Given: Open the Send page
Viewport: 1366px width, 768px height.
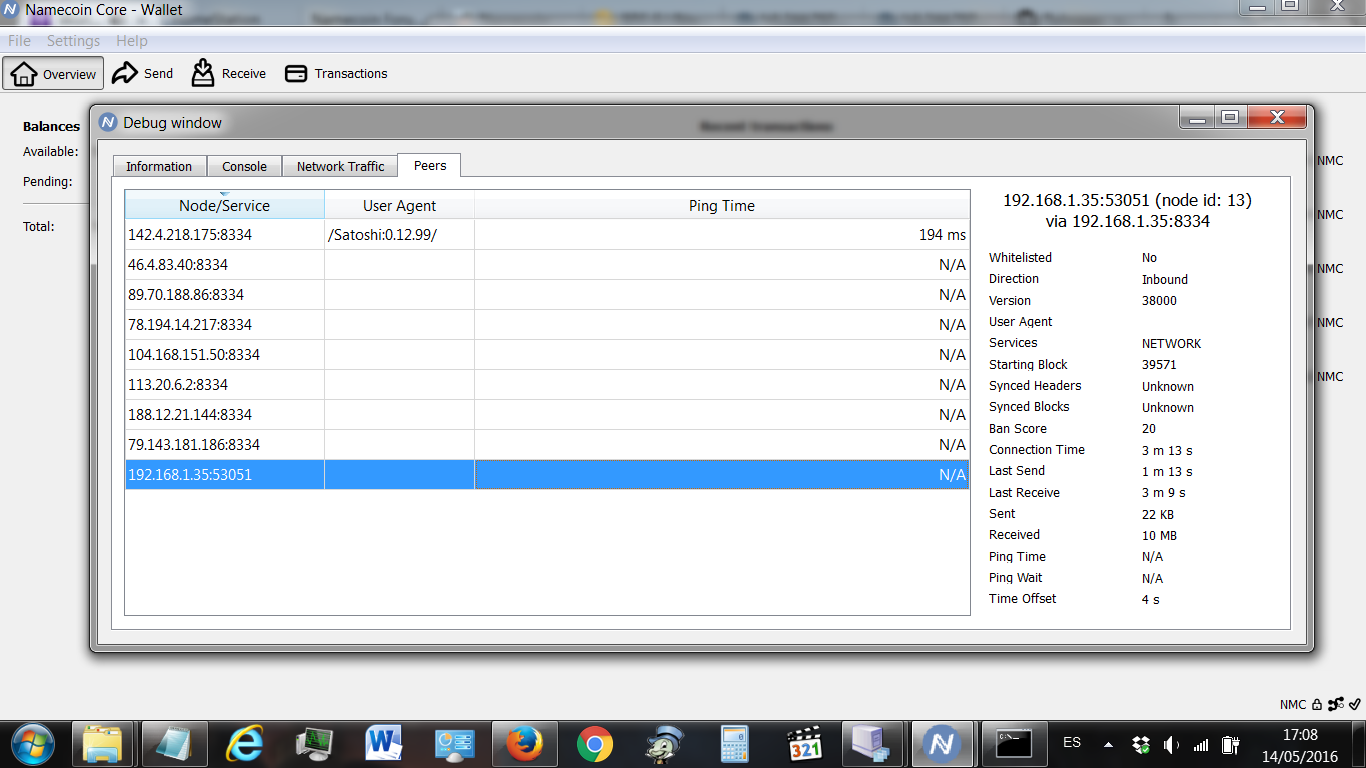Looking at the screenshot, I should click(142, 73).
